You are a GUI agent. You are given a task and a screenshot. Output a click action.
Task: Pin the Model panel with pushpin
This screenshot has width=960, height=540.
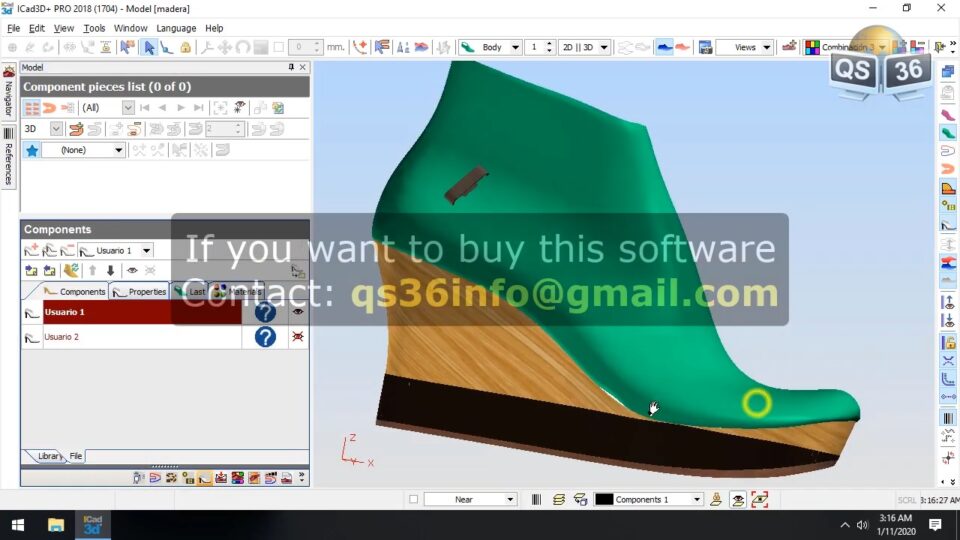tap(291, 67)
